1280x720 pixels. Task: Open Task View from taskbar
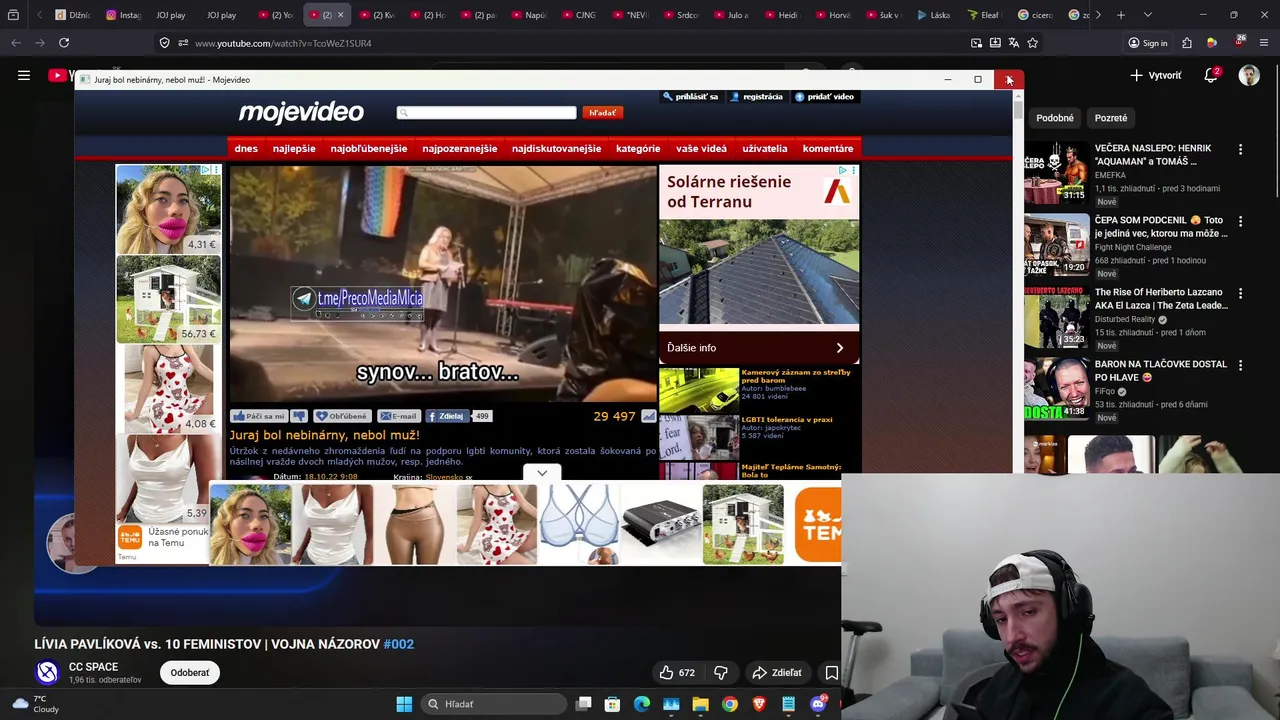pyautogui.click(x=584, y=704)
